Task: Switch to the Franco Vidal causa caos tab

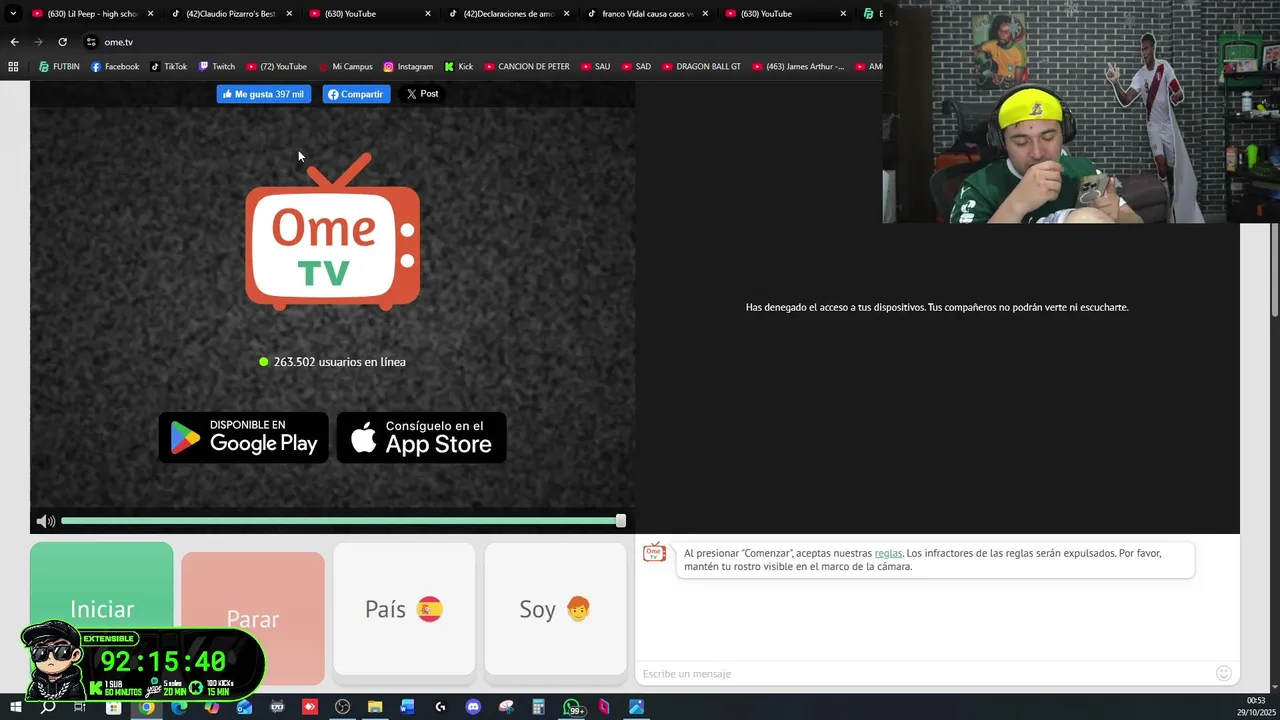Action: (x=646, y=14)
